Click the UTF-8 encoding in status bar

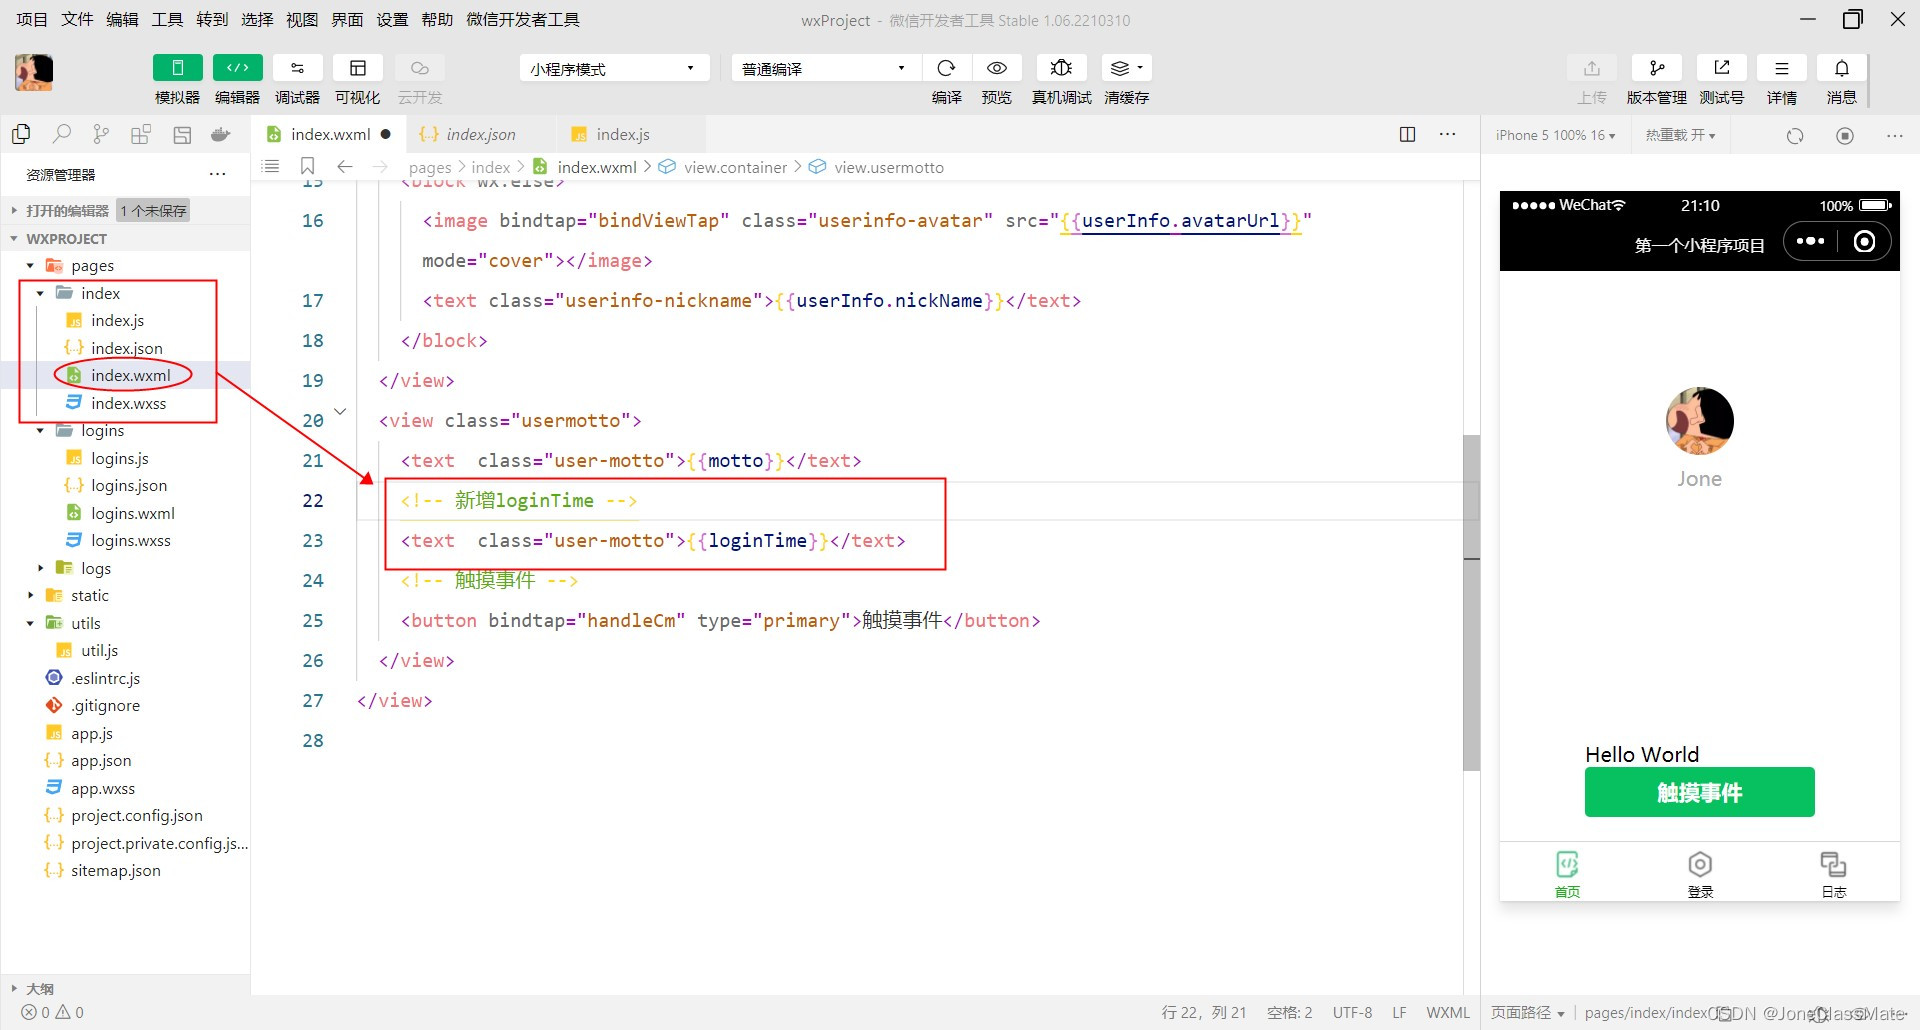(x=1352, y=1012)
